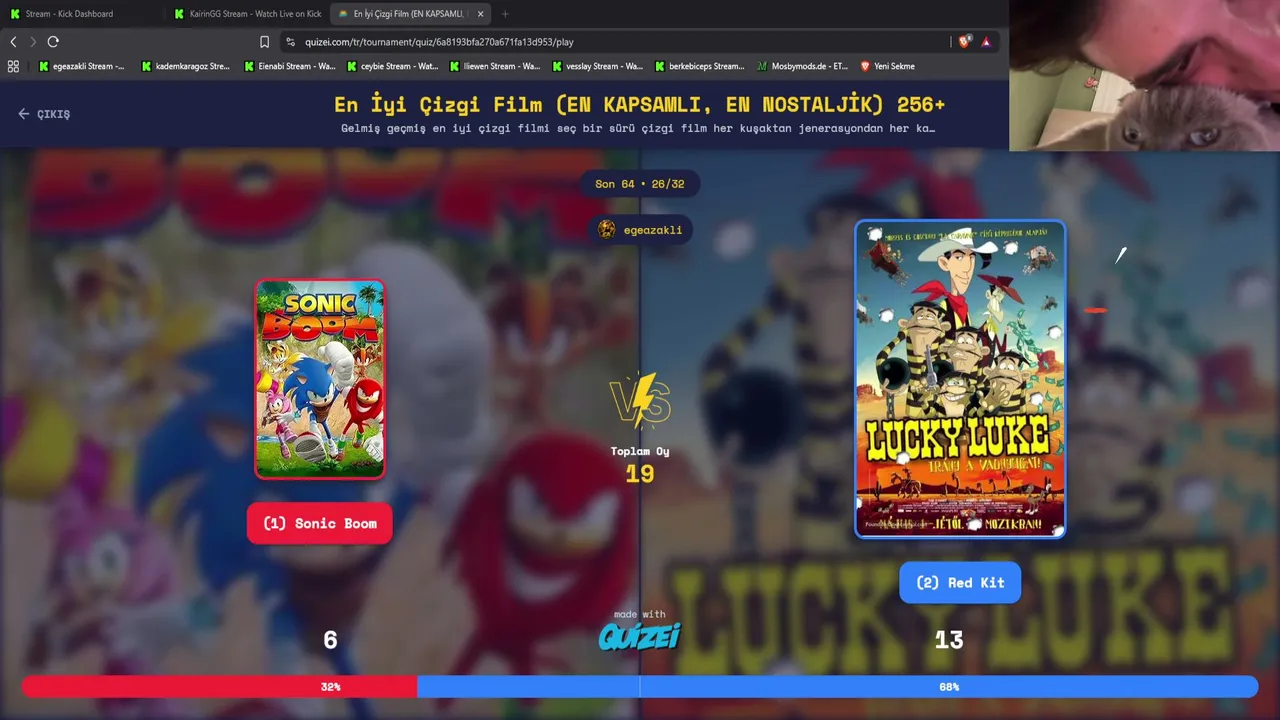The height and width of the screenshot is (720, 1280).
Task: Vote for (1) Sonic Boom
Action: tap(320, 524)
